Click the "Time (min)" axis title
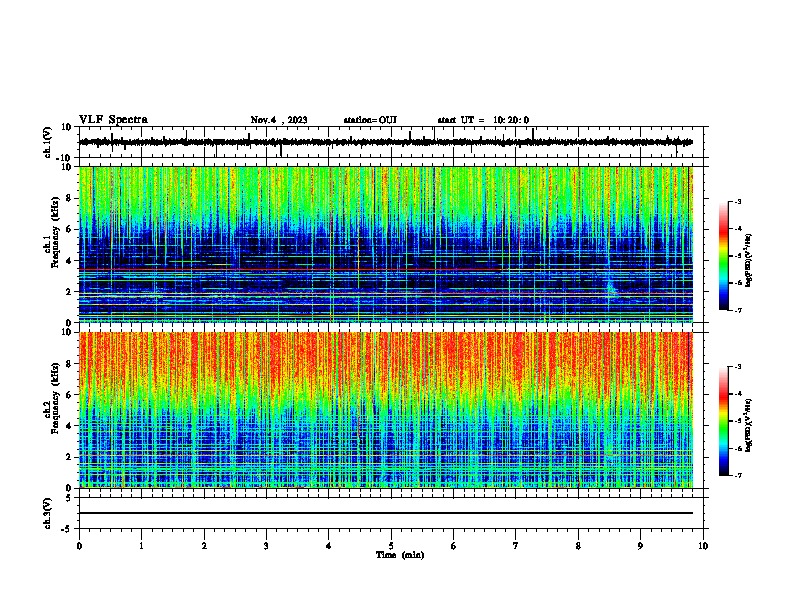This screenshot has height=612, width=792. coord(400,555)
